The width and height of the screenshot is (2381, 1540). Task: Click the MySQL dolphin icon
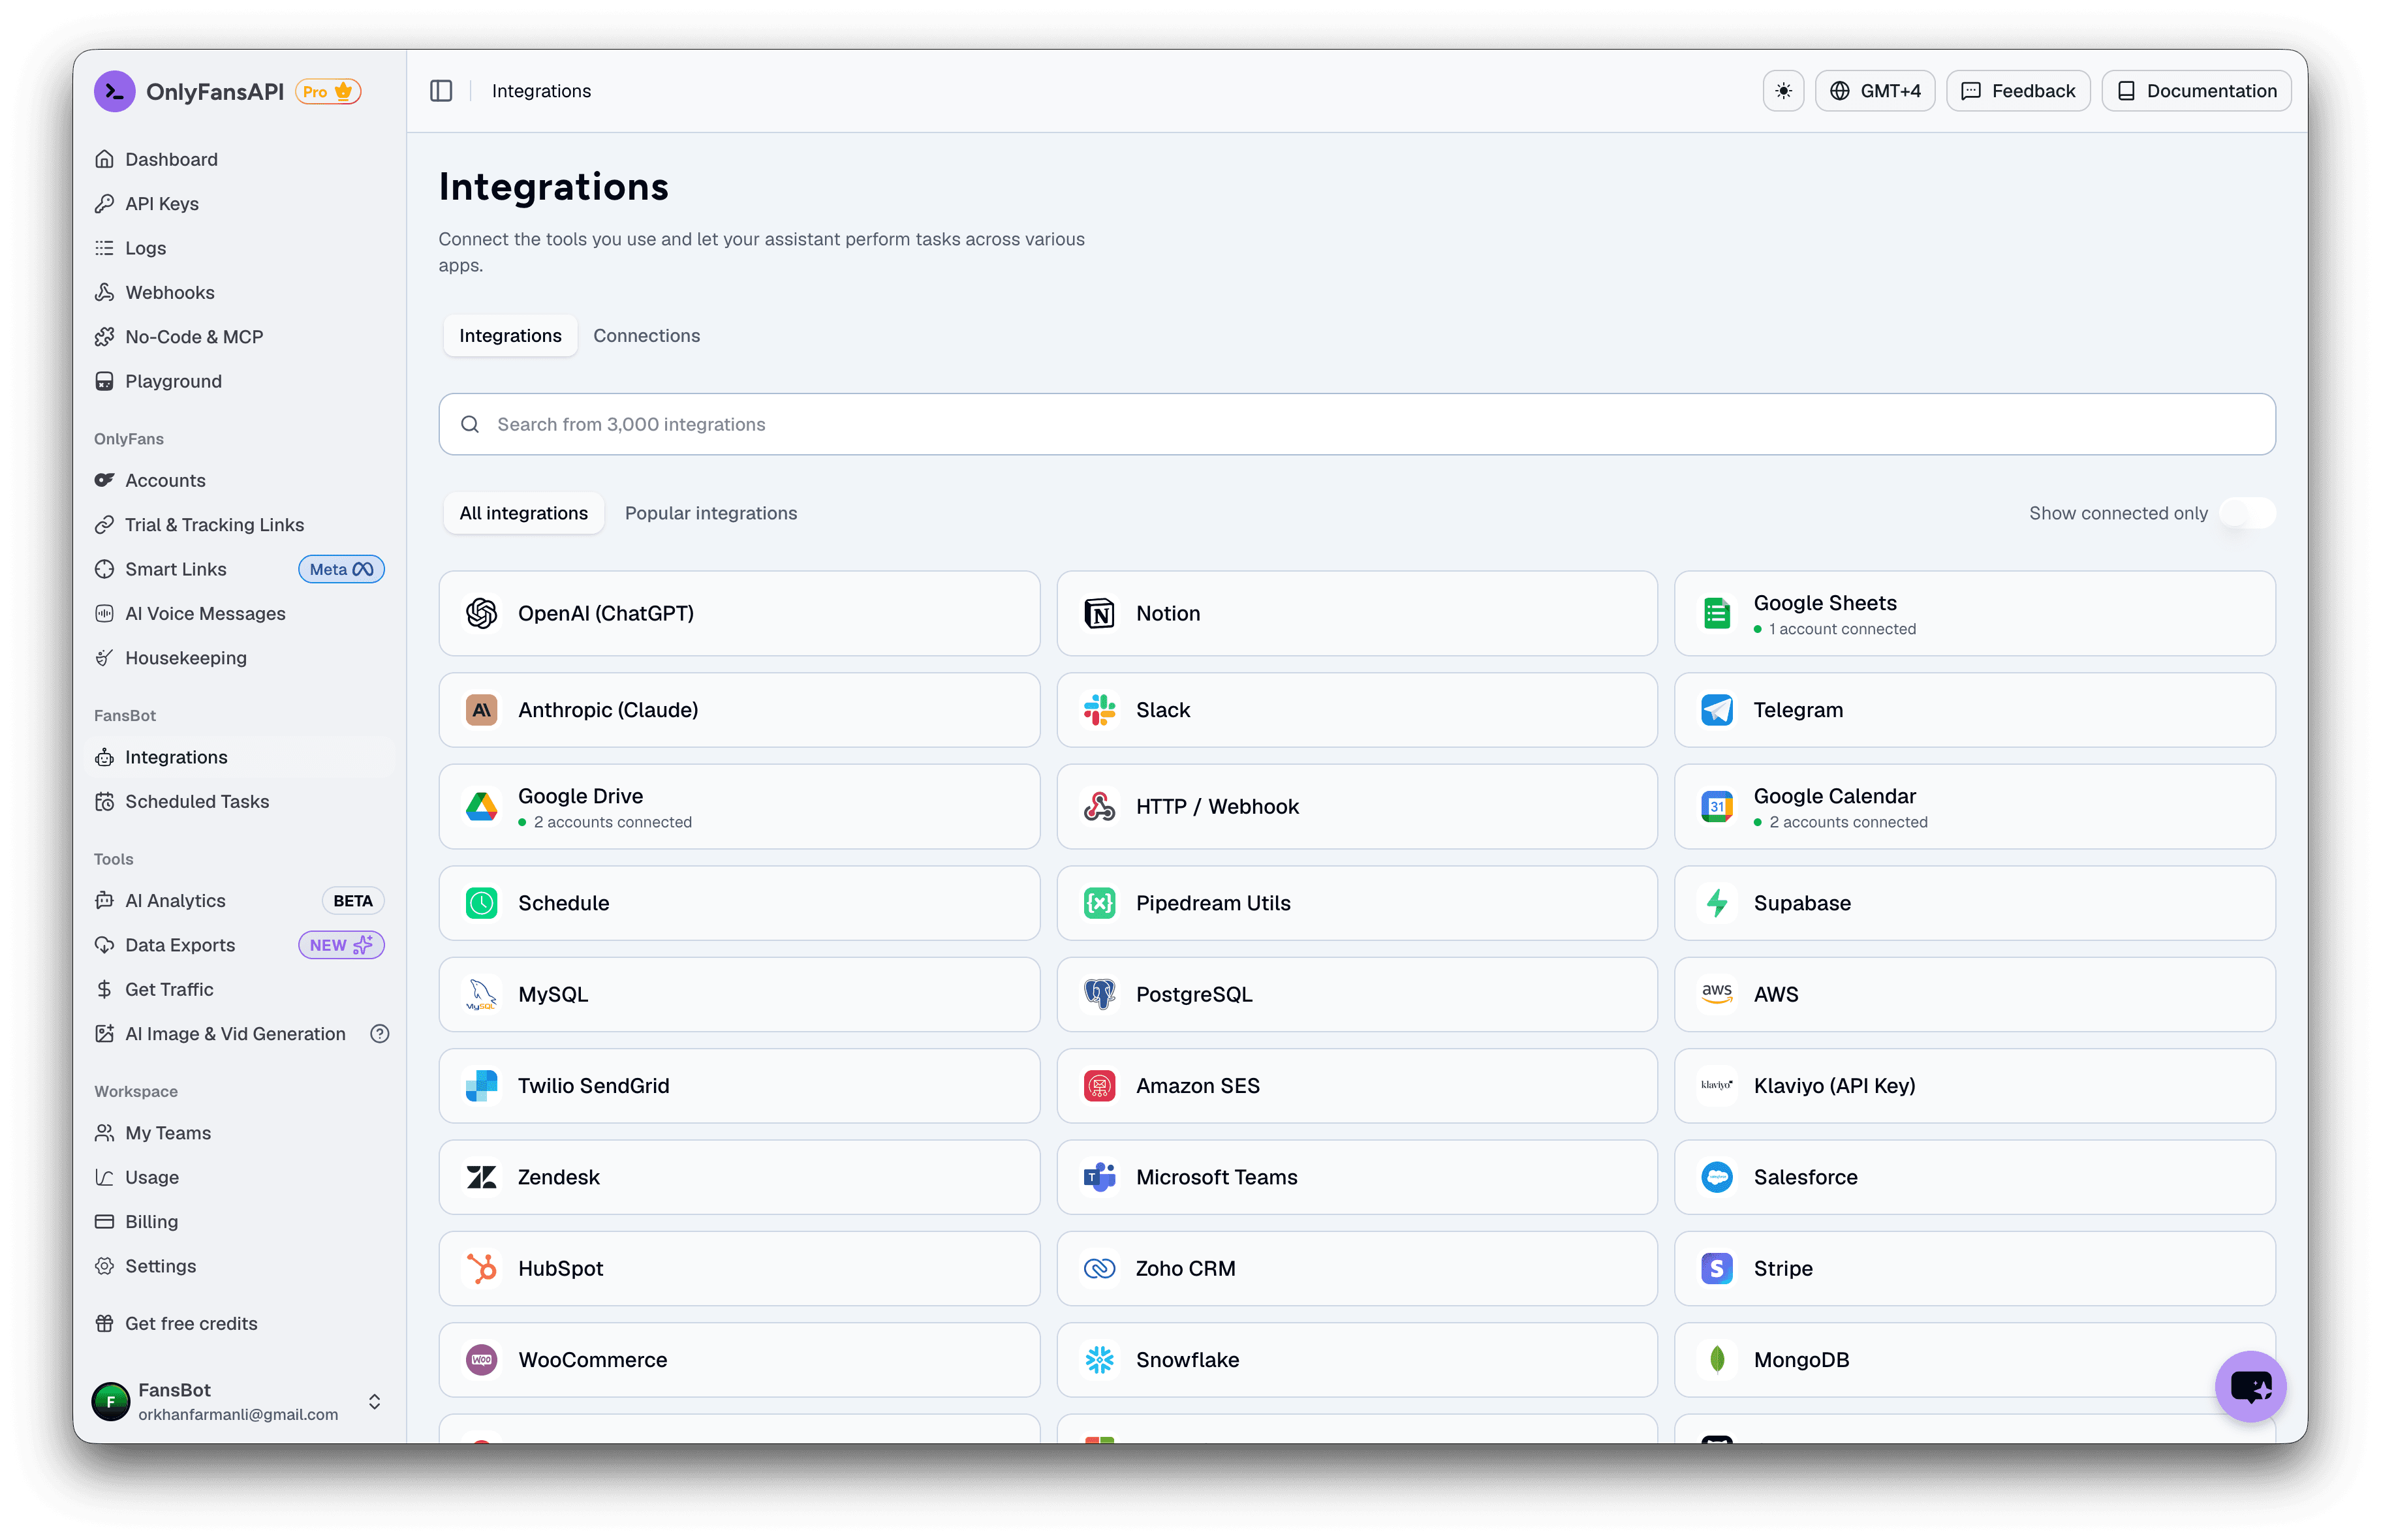click(482, 994)
